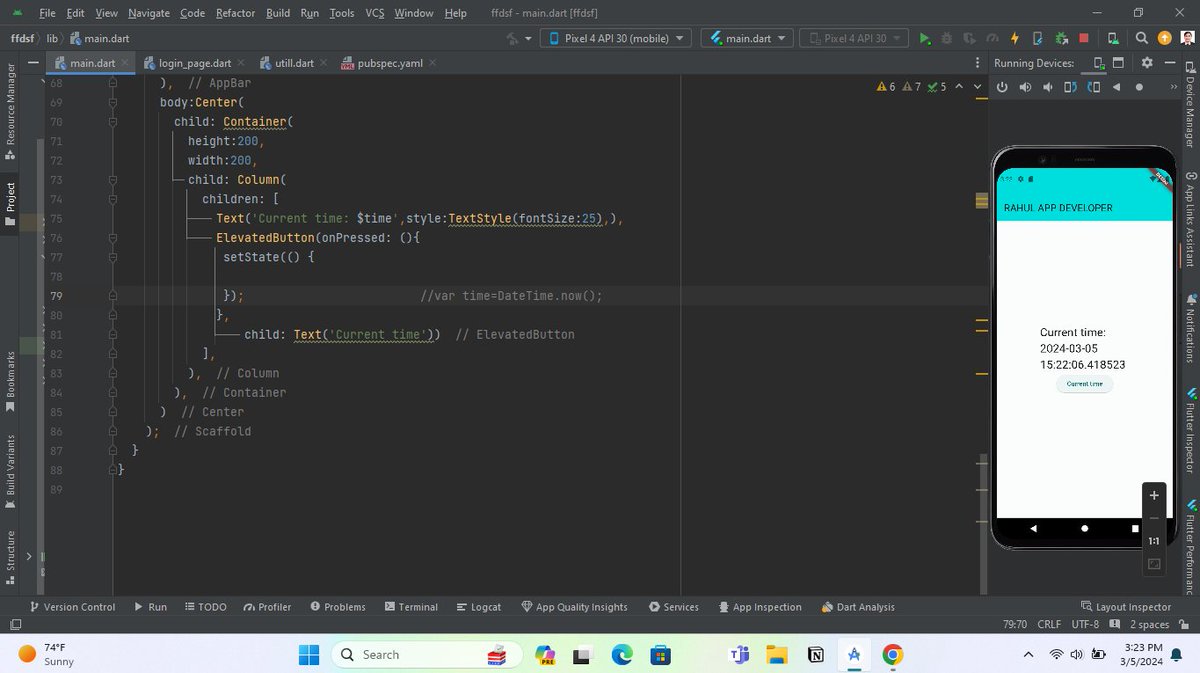Open Flutter Inspector side tab
Viewport: 1200px width, 673px height.
point(1190,432)
